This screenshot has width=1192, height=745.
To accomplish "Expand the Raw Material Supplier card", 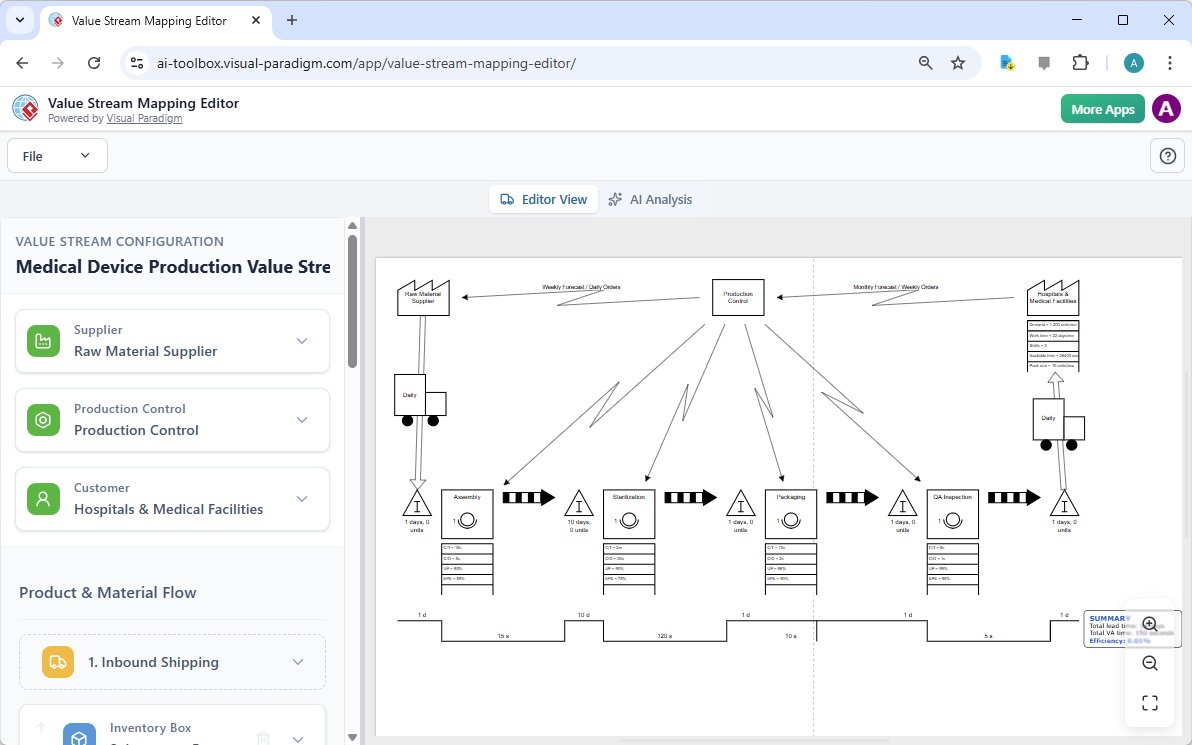I will pos(302,340).
